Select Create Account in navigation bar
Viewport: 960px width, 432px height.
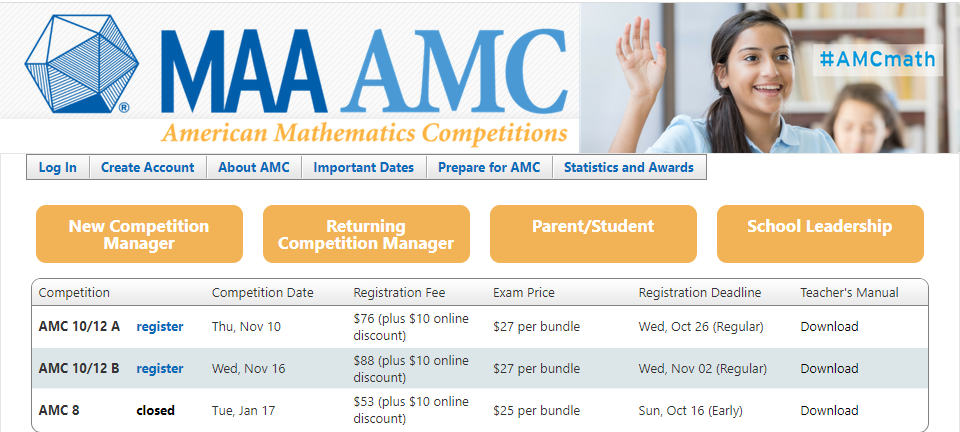click(x=148, y=167)
